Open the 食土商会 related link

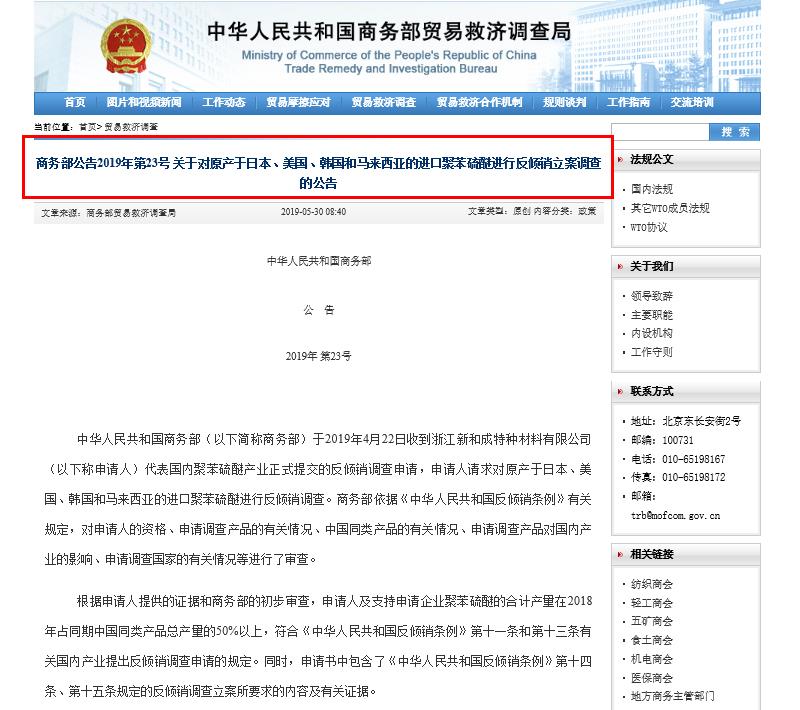[x=652, y=640]
